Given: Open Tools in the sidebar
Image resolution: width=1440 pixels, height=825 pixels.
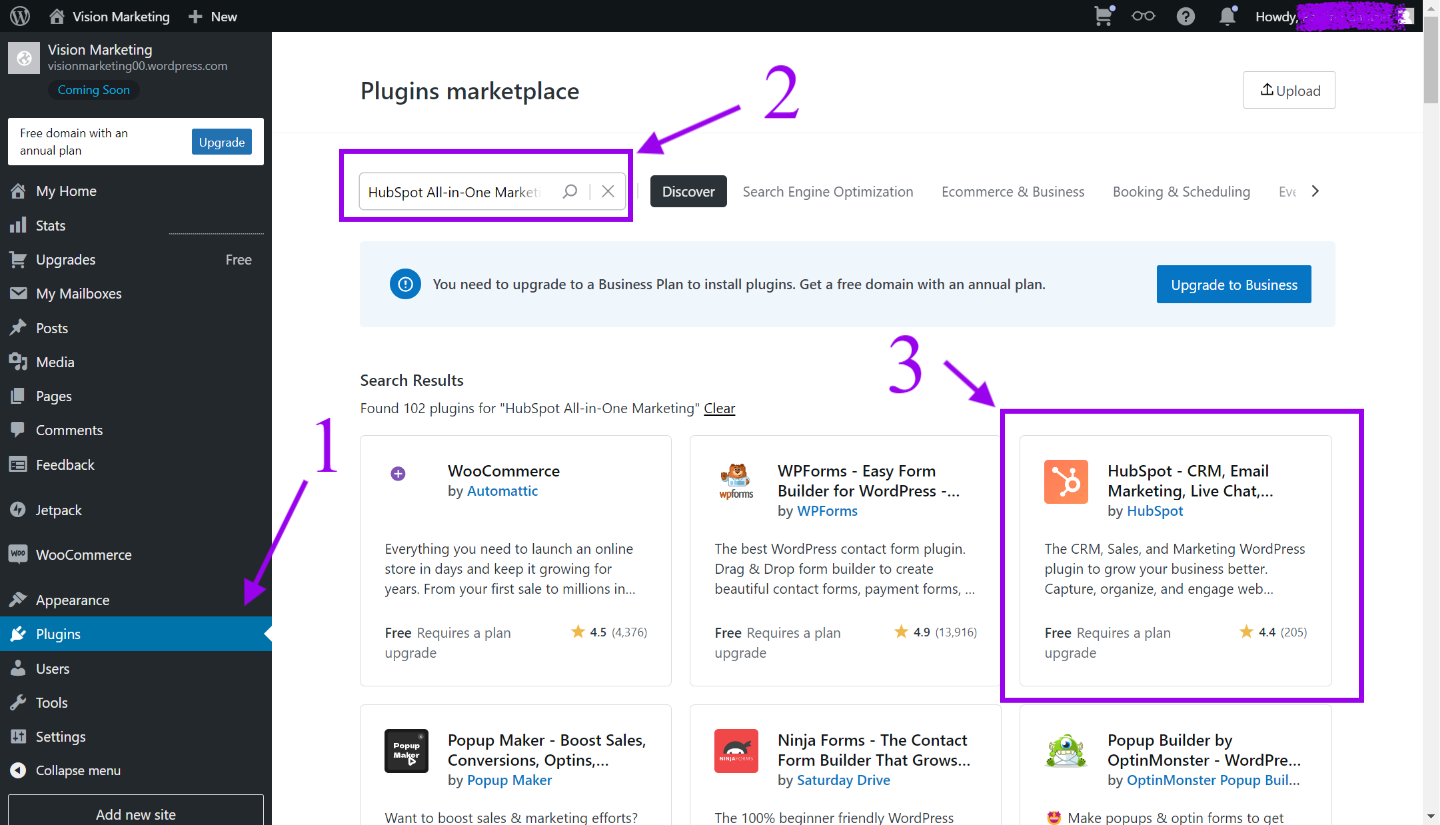Looking at the screenshot, I should [136, 702].
